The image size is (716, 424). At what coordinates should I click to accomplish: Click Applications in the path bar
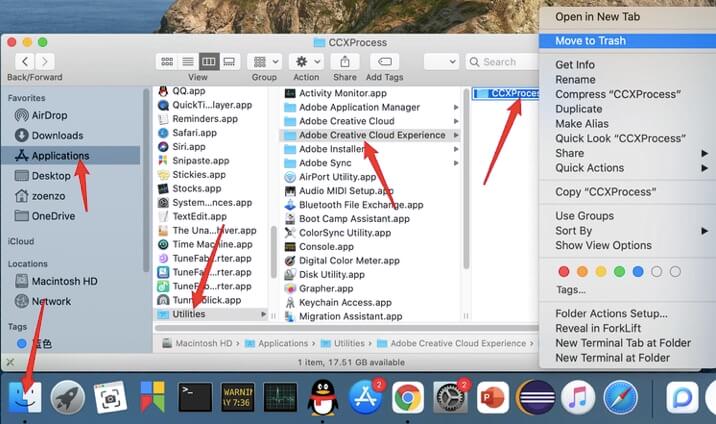(x=276, y=343)
